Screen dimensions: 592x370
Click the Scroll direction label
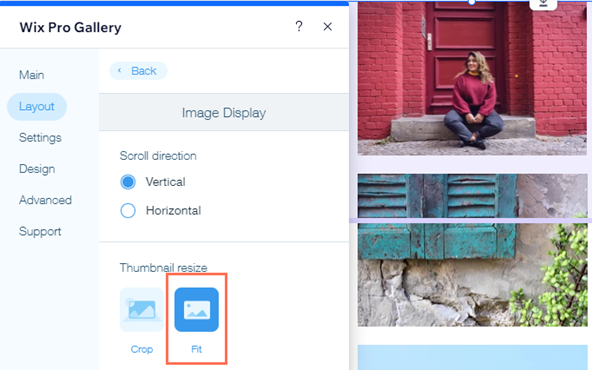(158, 156)
